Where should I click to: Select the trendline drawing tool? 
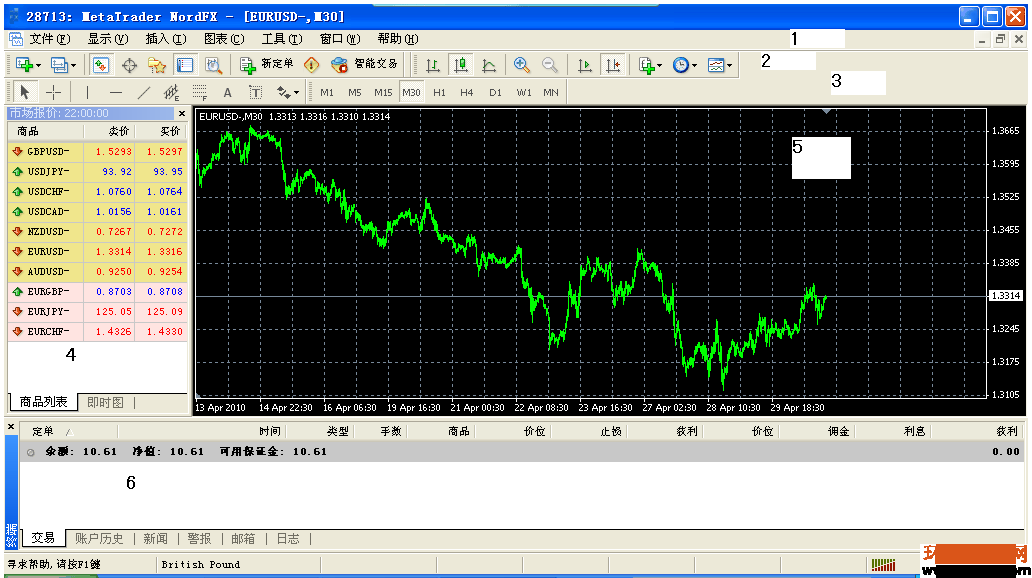coord(144,92)
